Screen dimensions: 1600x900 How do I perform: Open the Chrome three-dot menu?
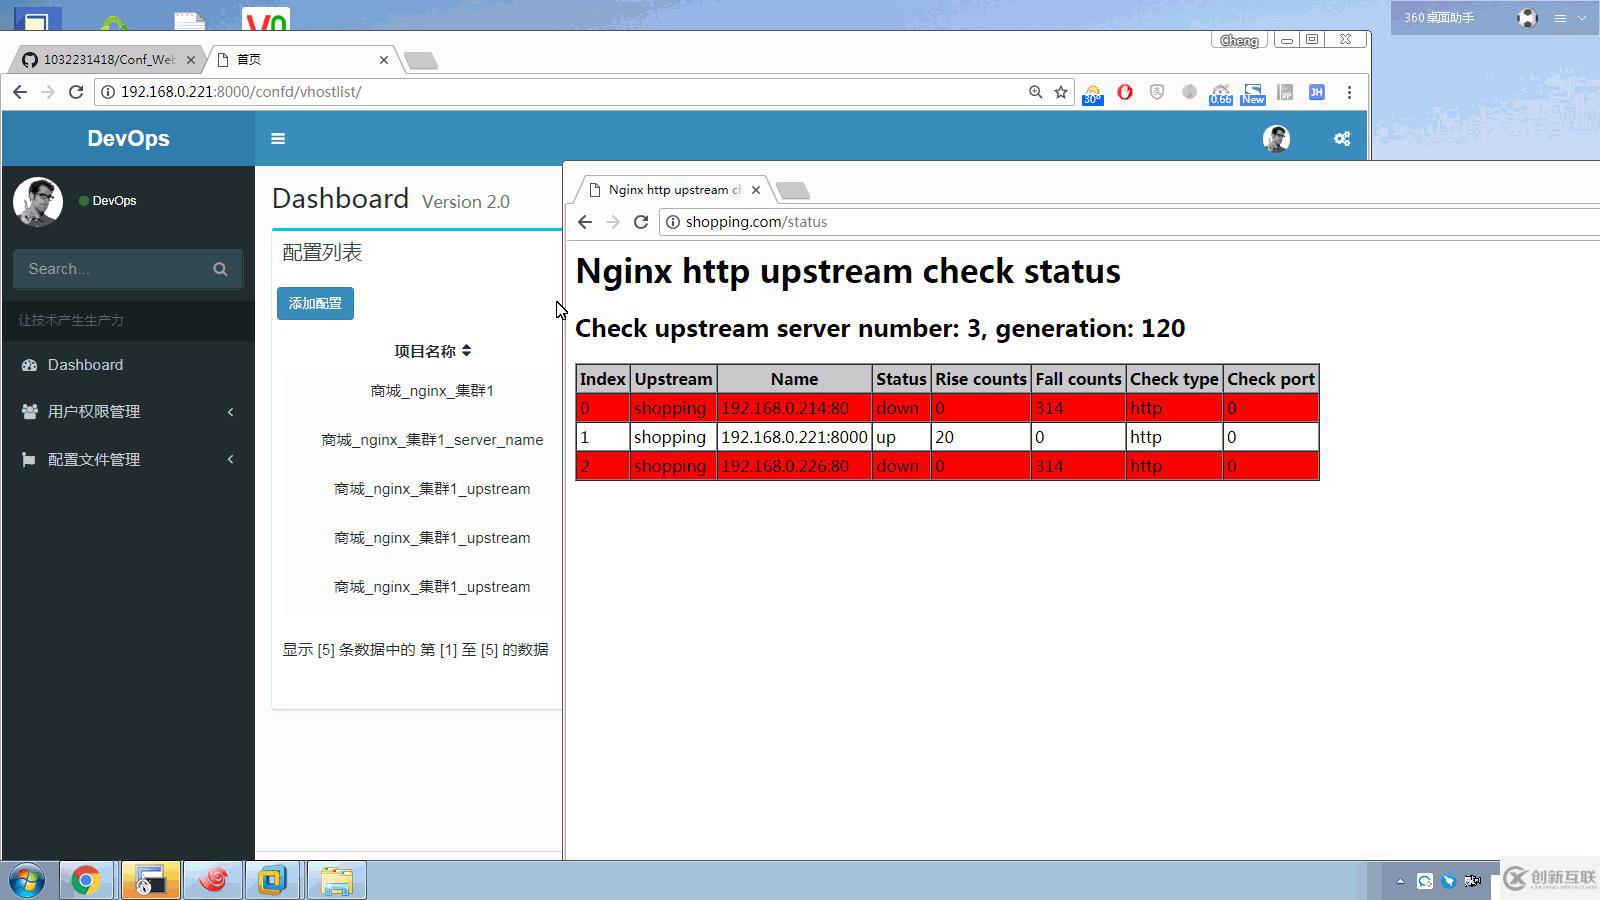coord(1349,92)
